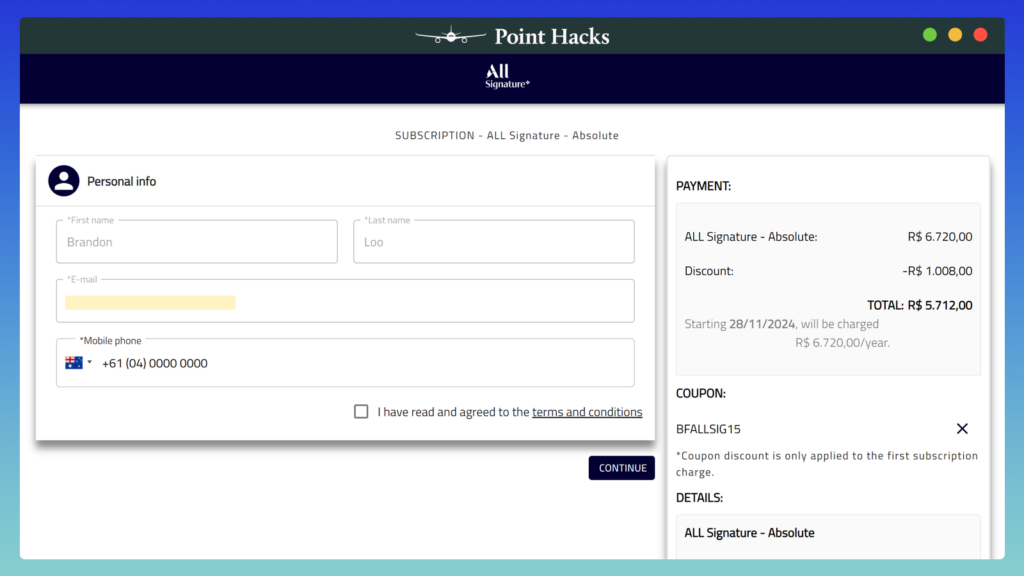
Task: Open the country code dropdown next to the flag
Action: (92, 362)
